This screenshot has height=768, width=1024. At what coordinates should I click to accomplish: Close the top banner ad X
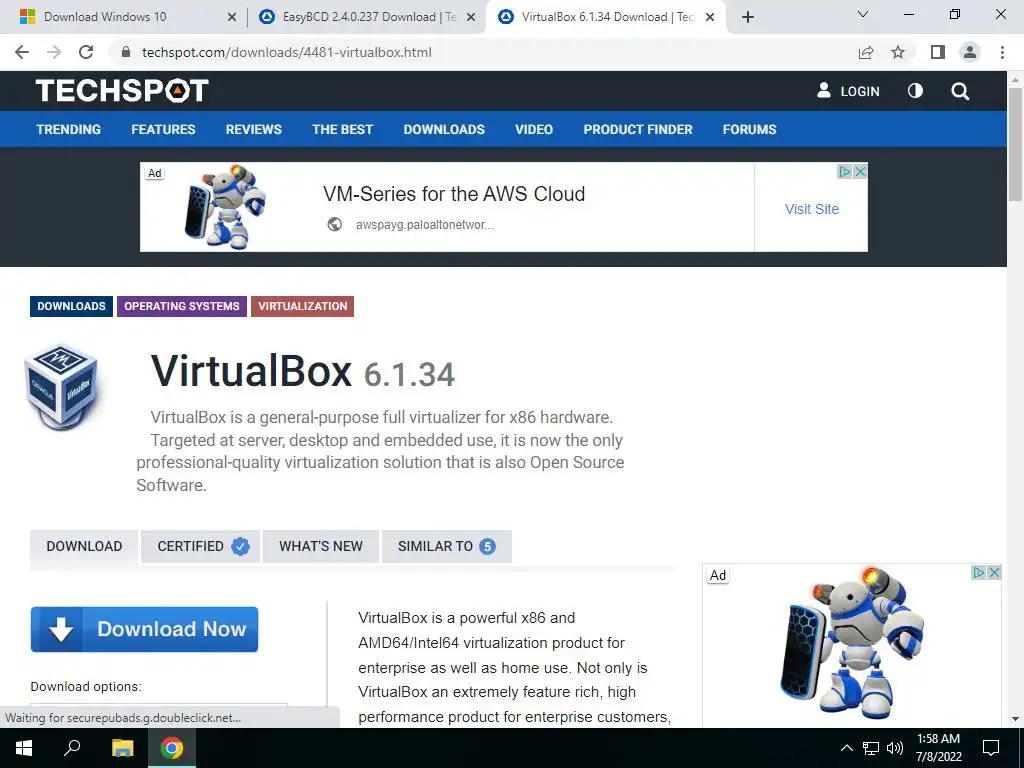coord(861,171)
